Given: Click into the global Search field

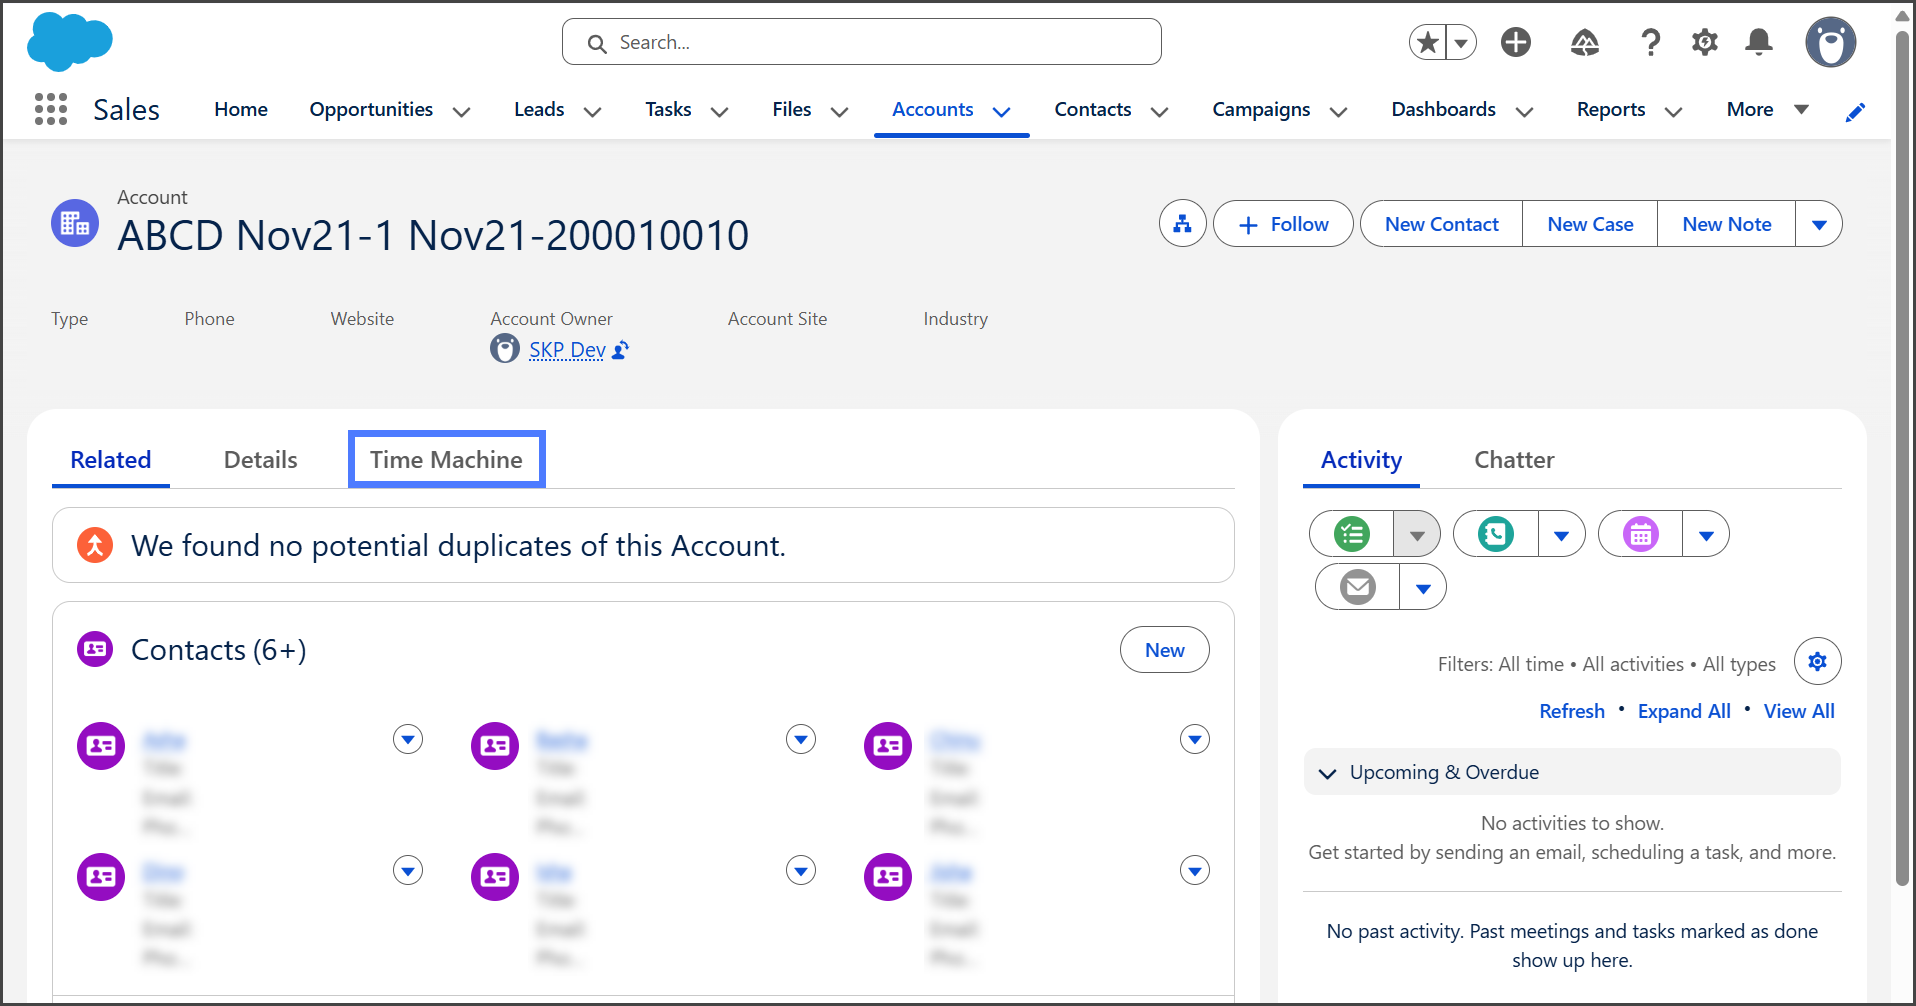Looking at the screenshot, I should (860, 42).
